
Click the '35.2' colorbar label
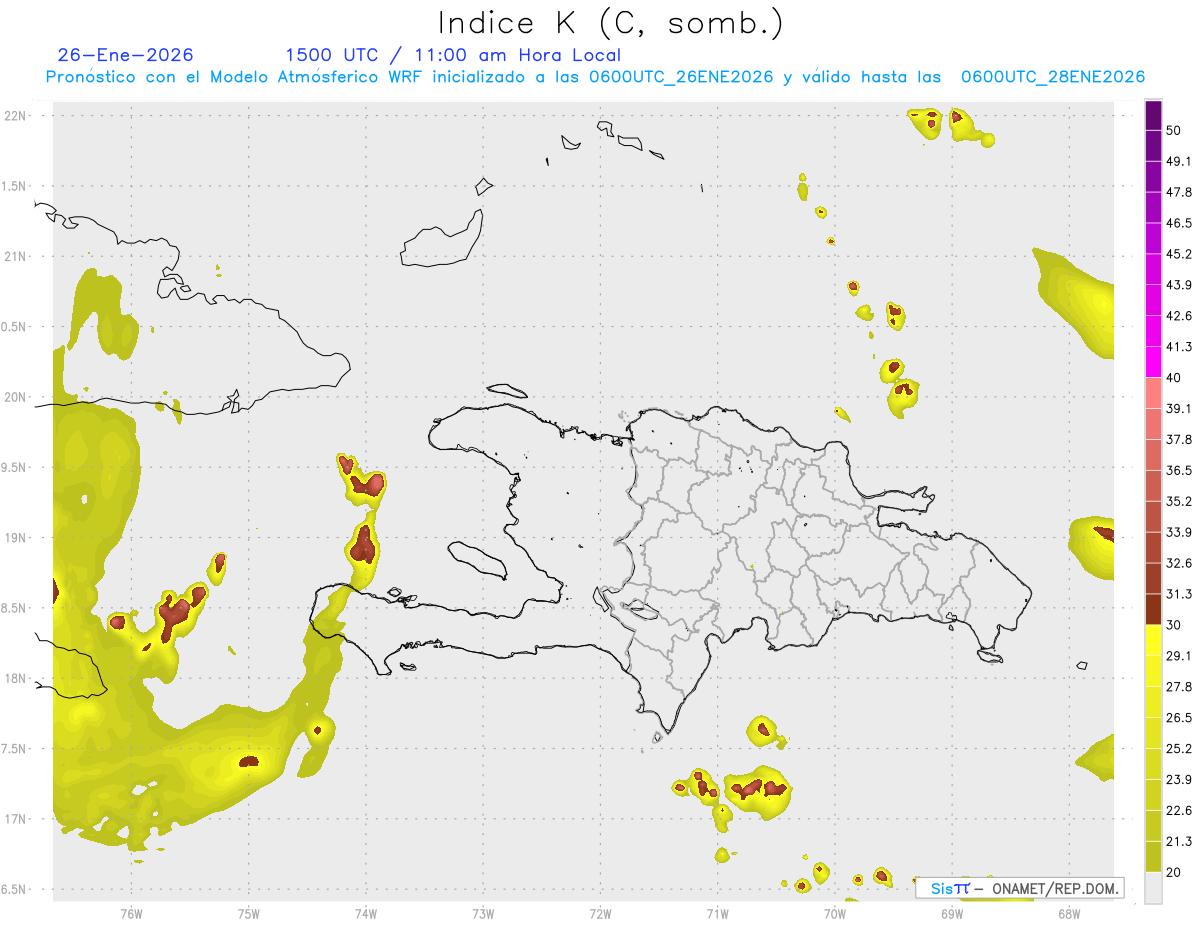click(x=1179, y=501)
